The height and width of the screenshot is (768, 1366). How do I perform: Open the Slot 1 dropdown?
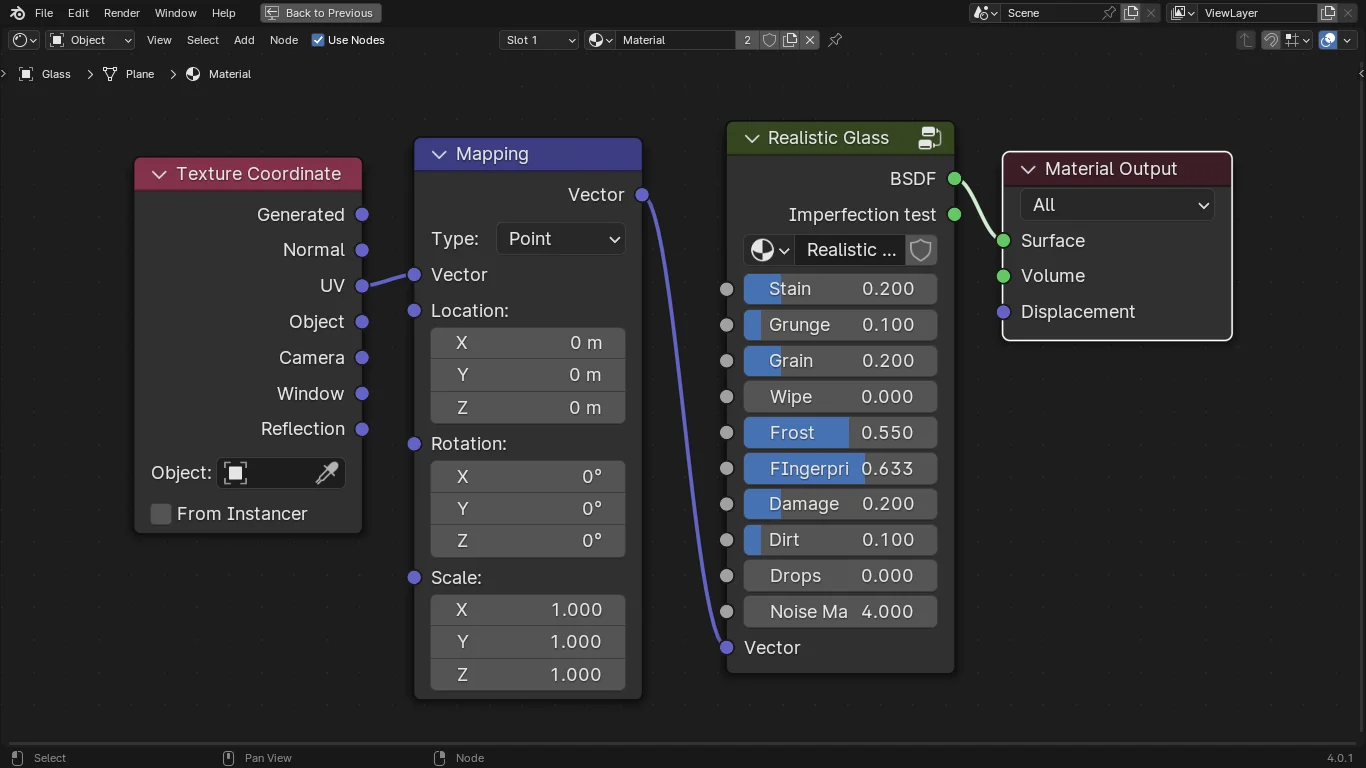(539, 40)
